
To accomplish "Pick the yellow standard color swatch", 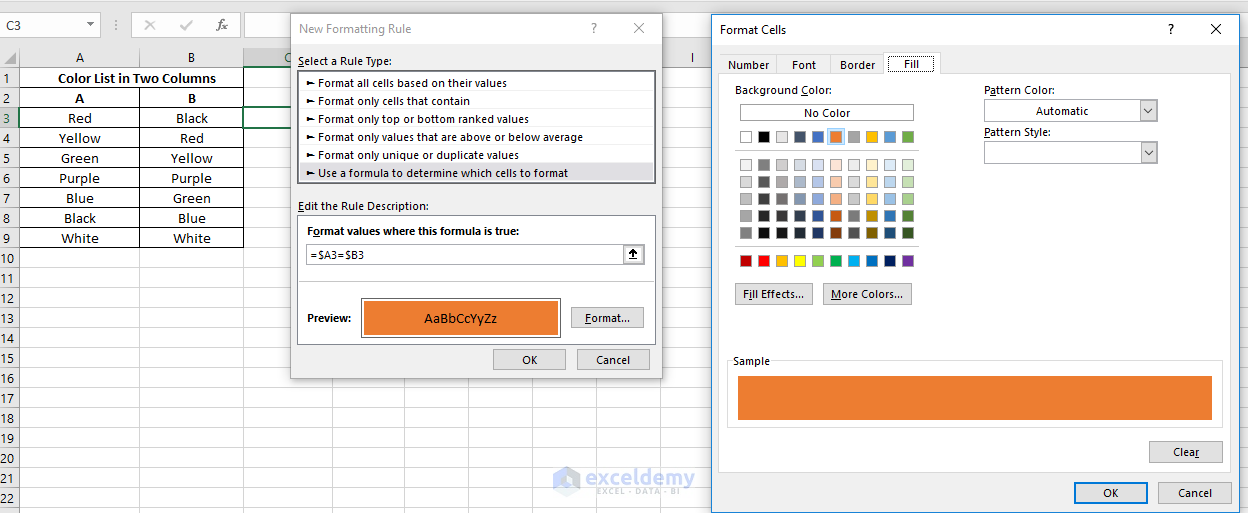I will (800, 261).
